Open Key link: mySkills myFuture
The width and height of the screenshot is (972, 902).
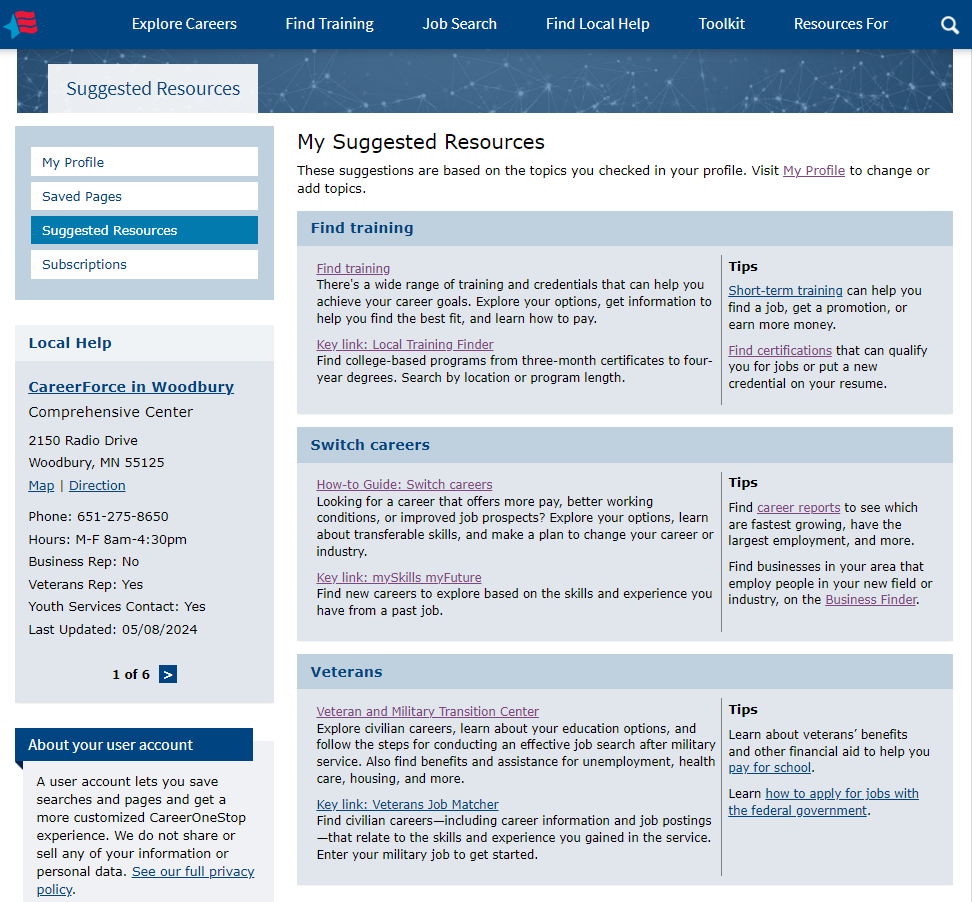(399, 578)
